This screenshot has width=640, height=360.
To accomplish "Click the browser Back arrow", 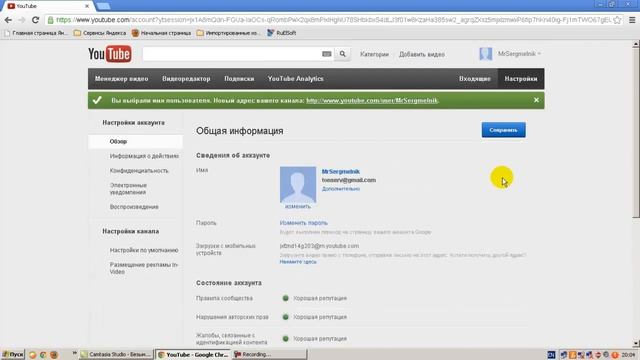I will (8, 20).
